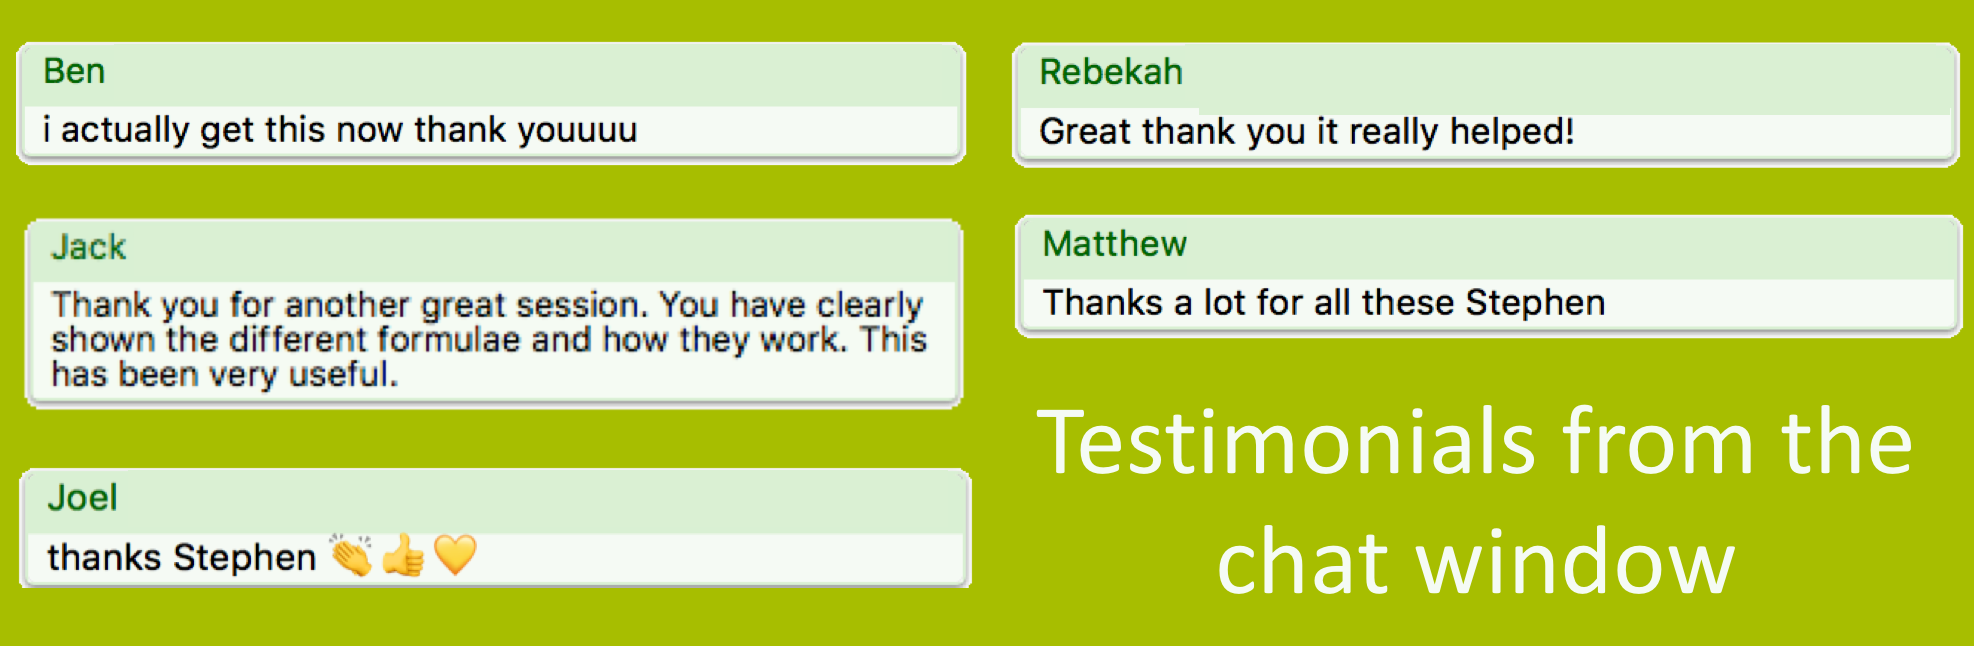Click the clapping hands emoji in Joel's message
The image size is (1974, 646).
tap(351, 555)
